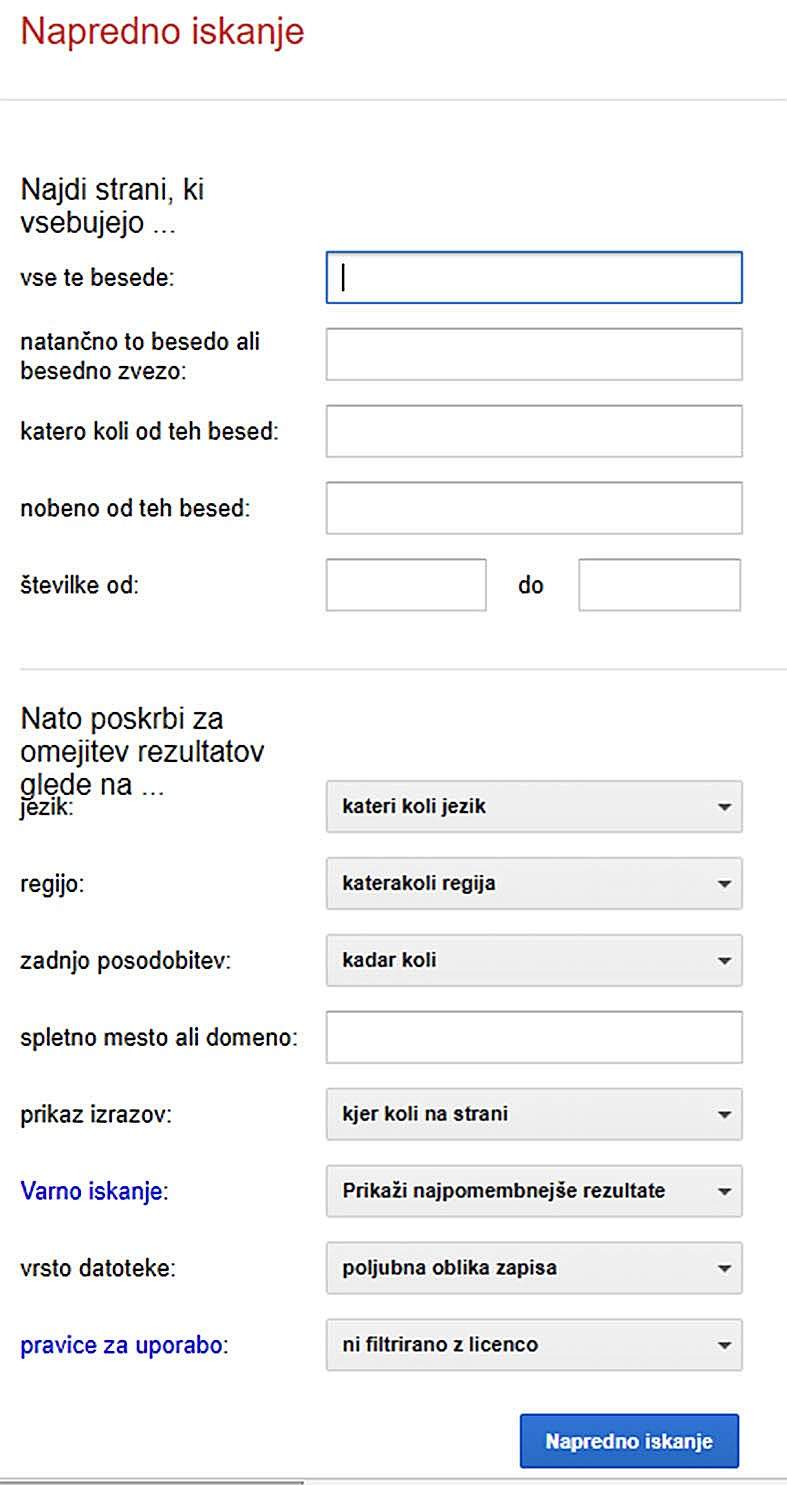
Task: Click the 'katero koli od teh besed' field
Action: (x=534, y=431)
